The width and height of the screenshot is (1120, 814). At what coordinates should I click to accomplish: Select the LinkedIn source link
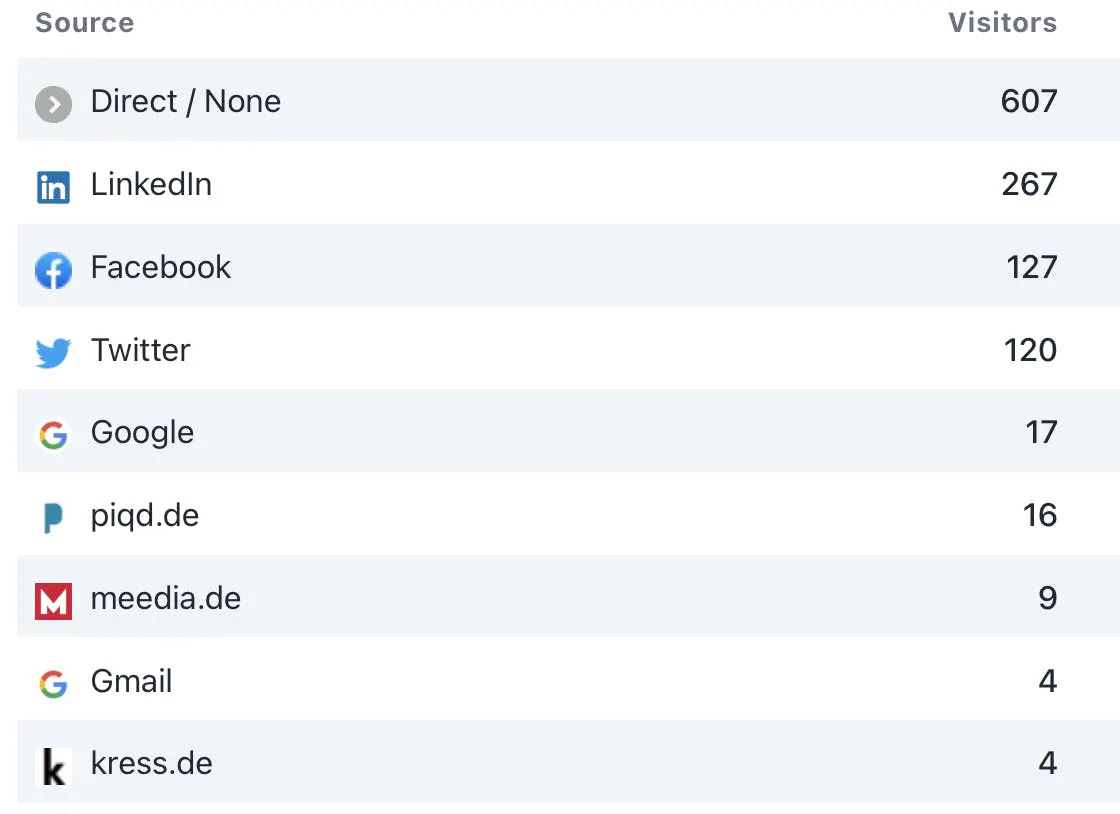point(151,184)
